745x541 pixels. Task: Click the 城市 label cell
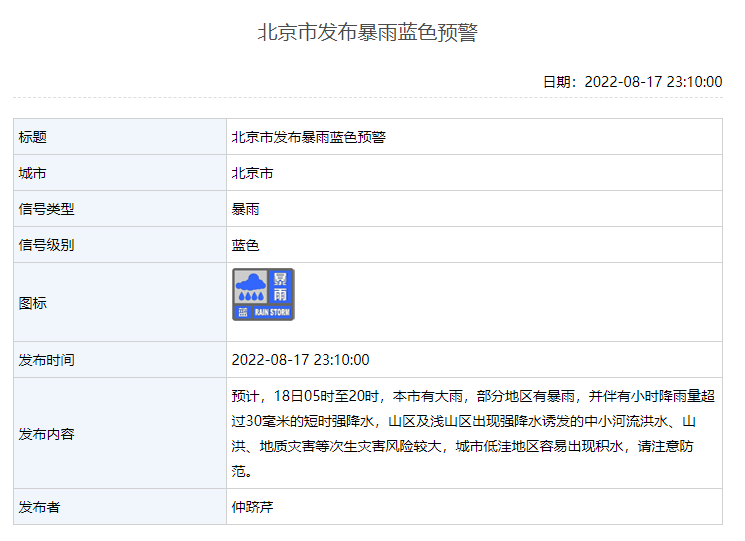point(120,173)
